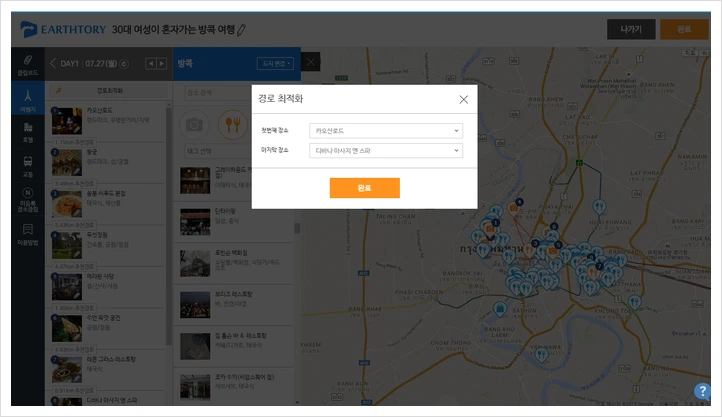Click the shopping bag marker on map

pyautogui.click(x=500, y=308)
